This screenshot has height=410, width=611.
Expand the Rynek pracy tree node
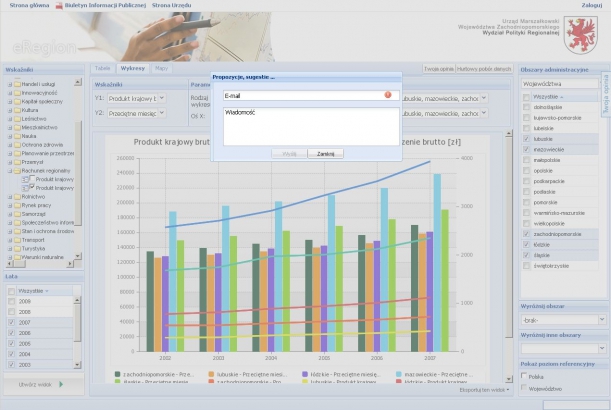[9, 206]
